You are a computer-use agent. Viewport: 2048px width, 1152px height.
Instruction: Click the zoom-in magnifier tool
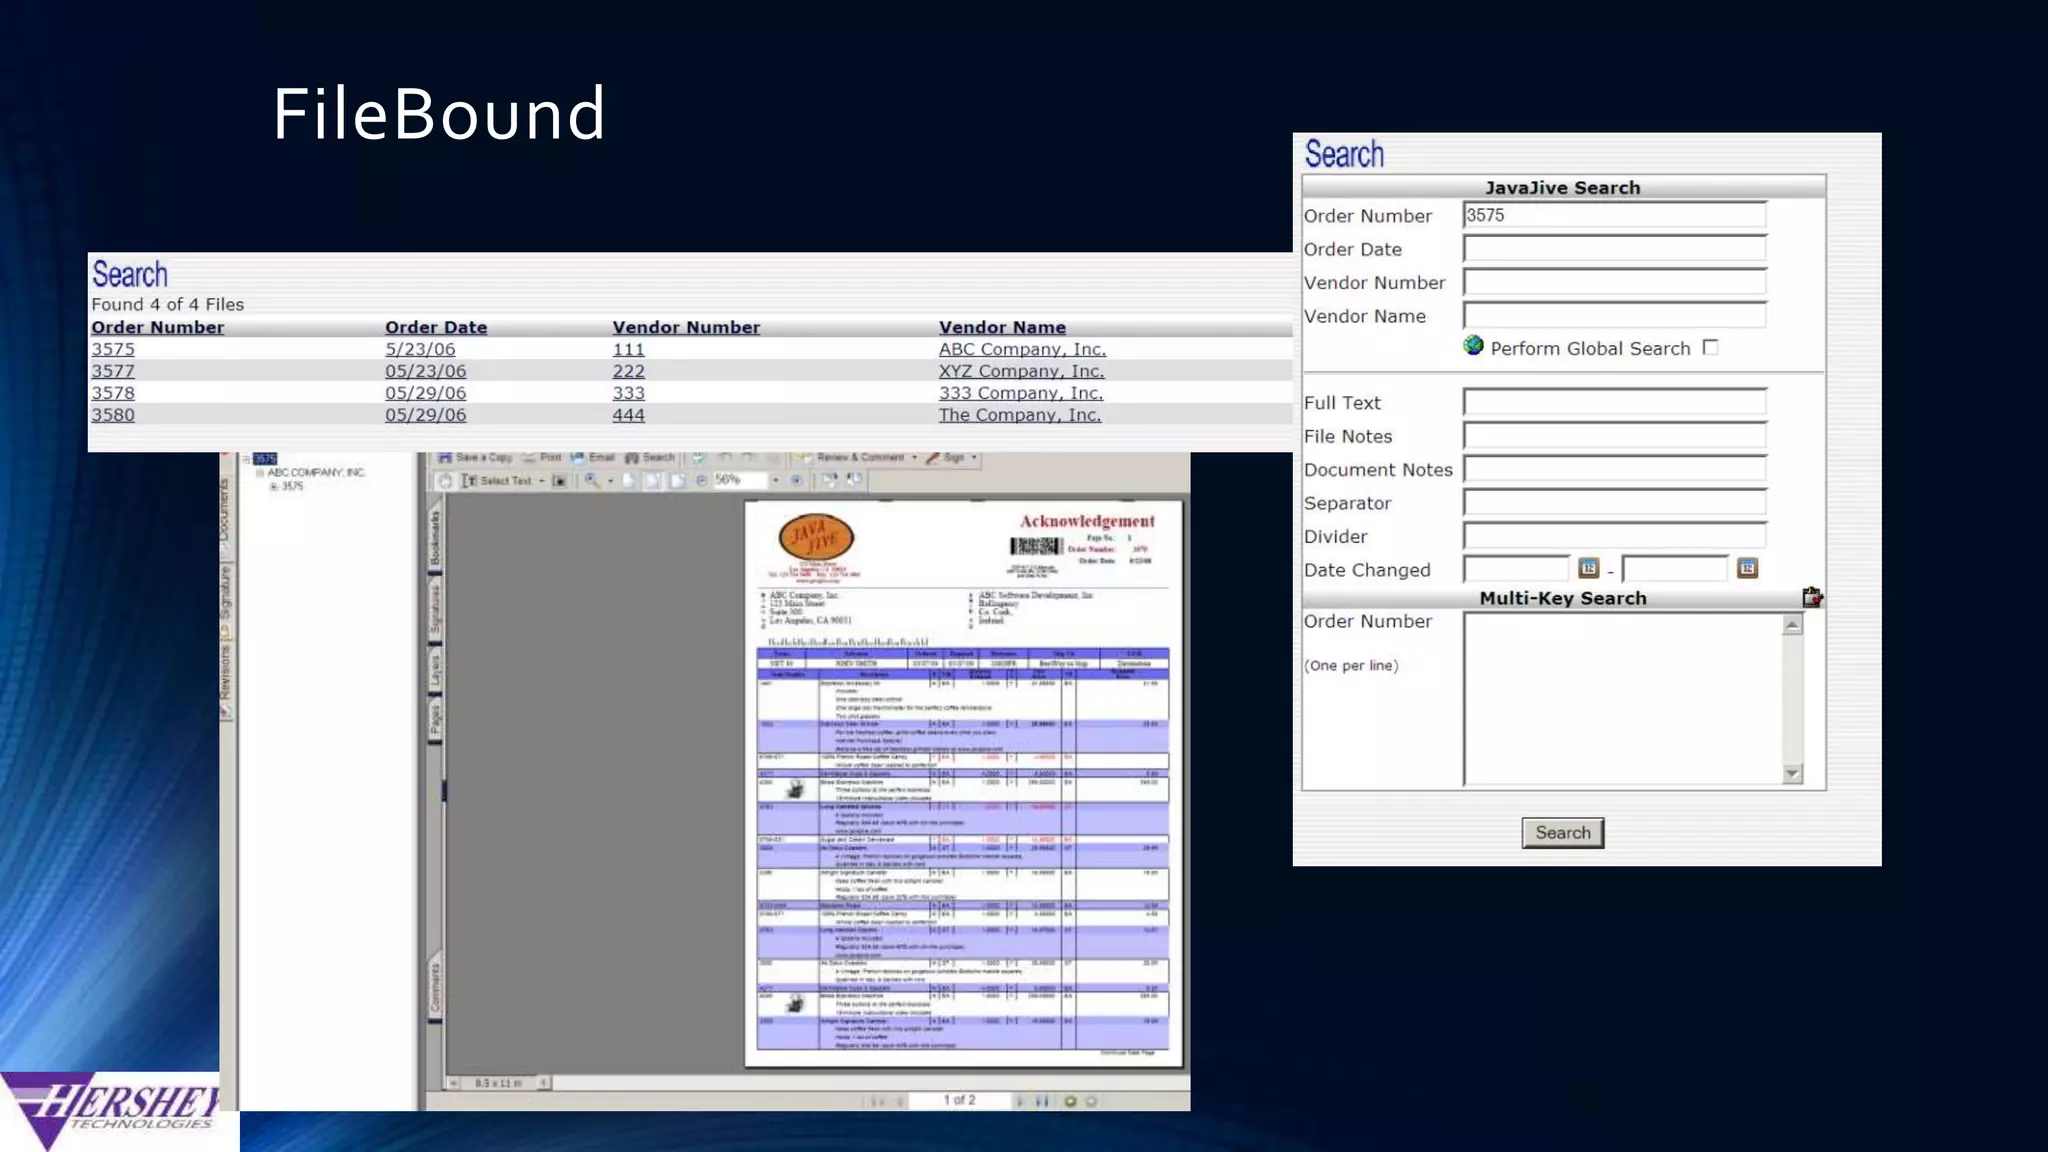592,481
